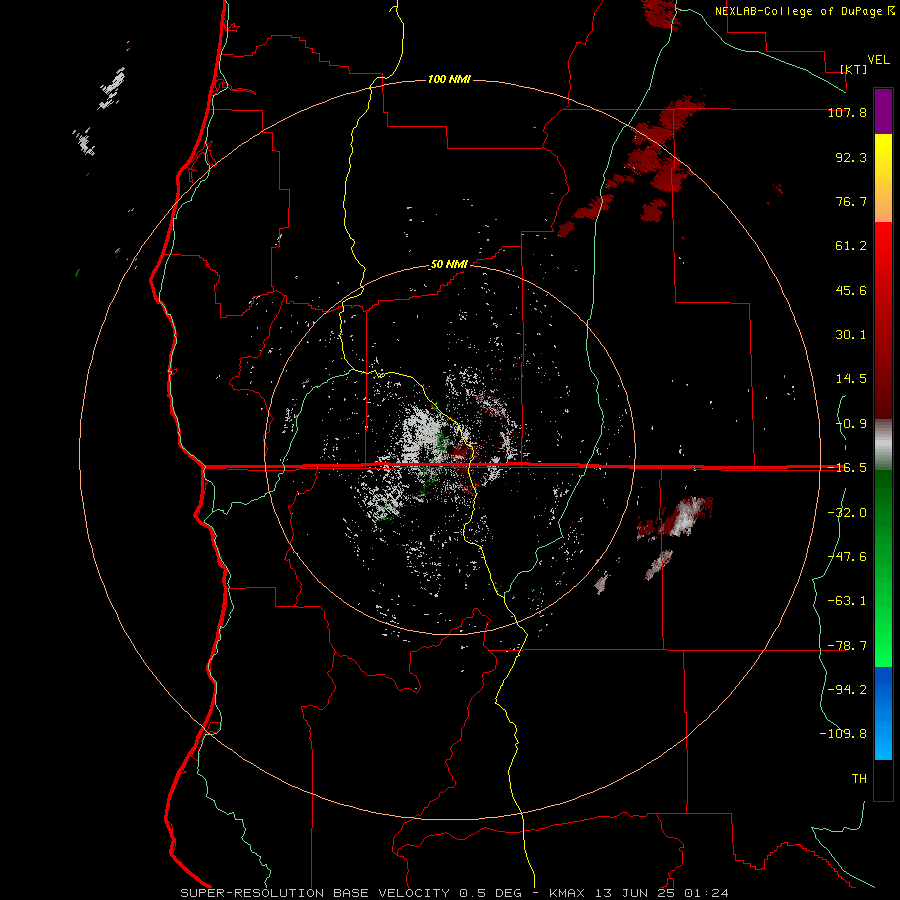The image size is (900, 900).
Task: Click the purple segment of velocity color bar
Action: (883, 111)
